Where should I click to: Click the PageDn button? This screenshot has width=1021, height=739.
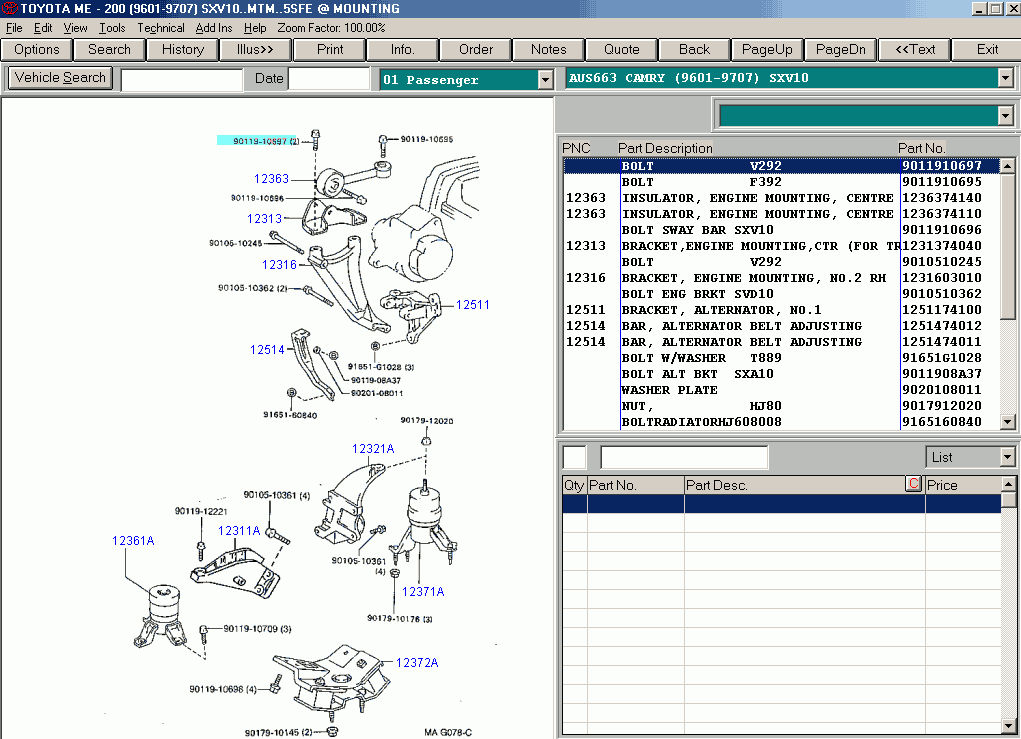click(x=841, y=49)
